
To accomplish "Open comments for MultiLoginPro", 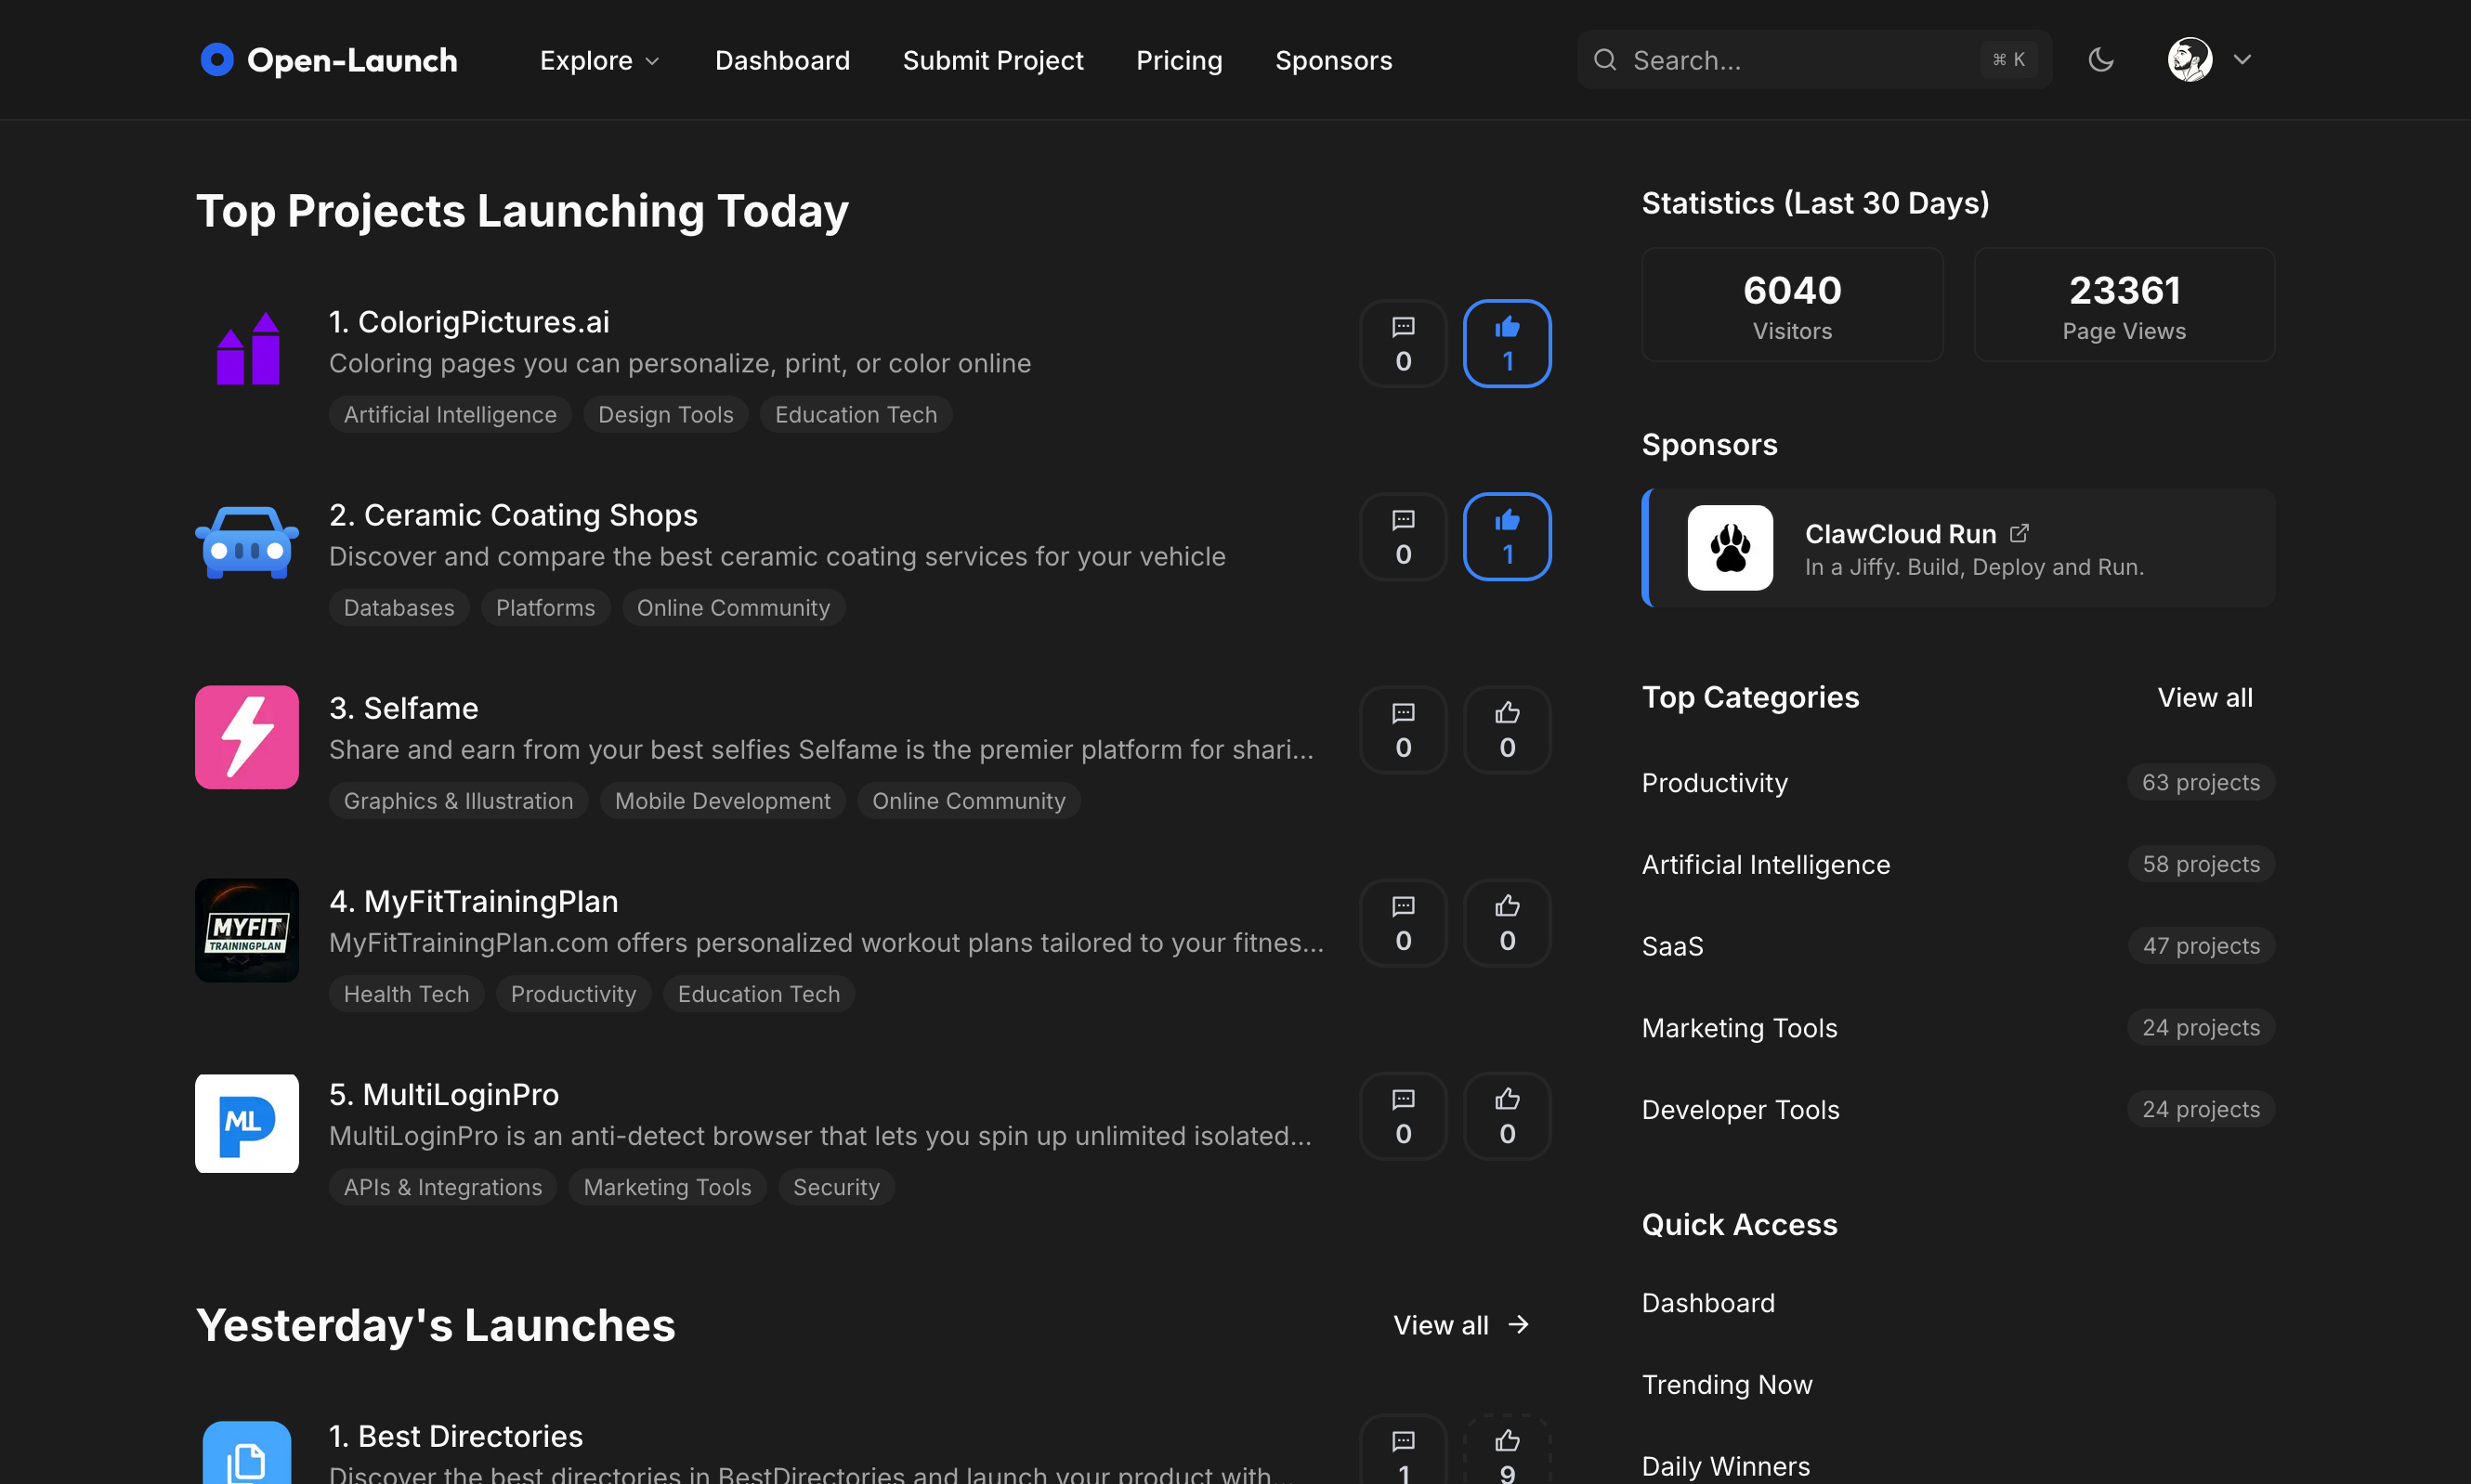I will tap(1403, 1115).
